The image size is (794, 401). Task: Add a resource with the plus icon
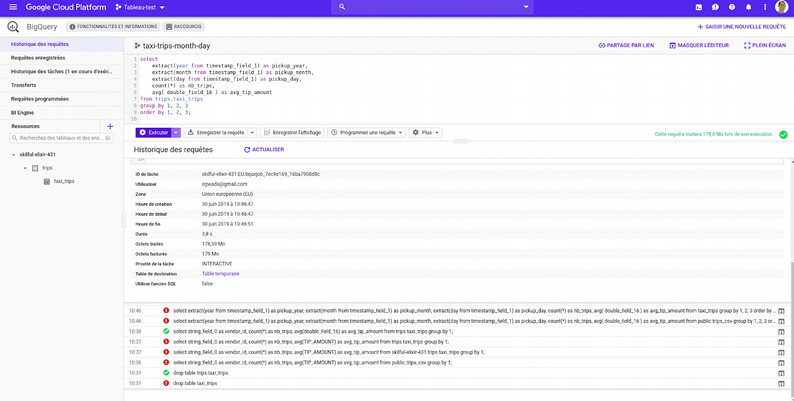click(x=110, y=127)
